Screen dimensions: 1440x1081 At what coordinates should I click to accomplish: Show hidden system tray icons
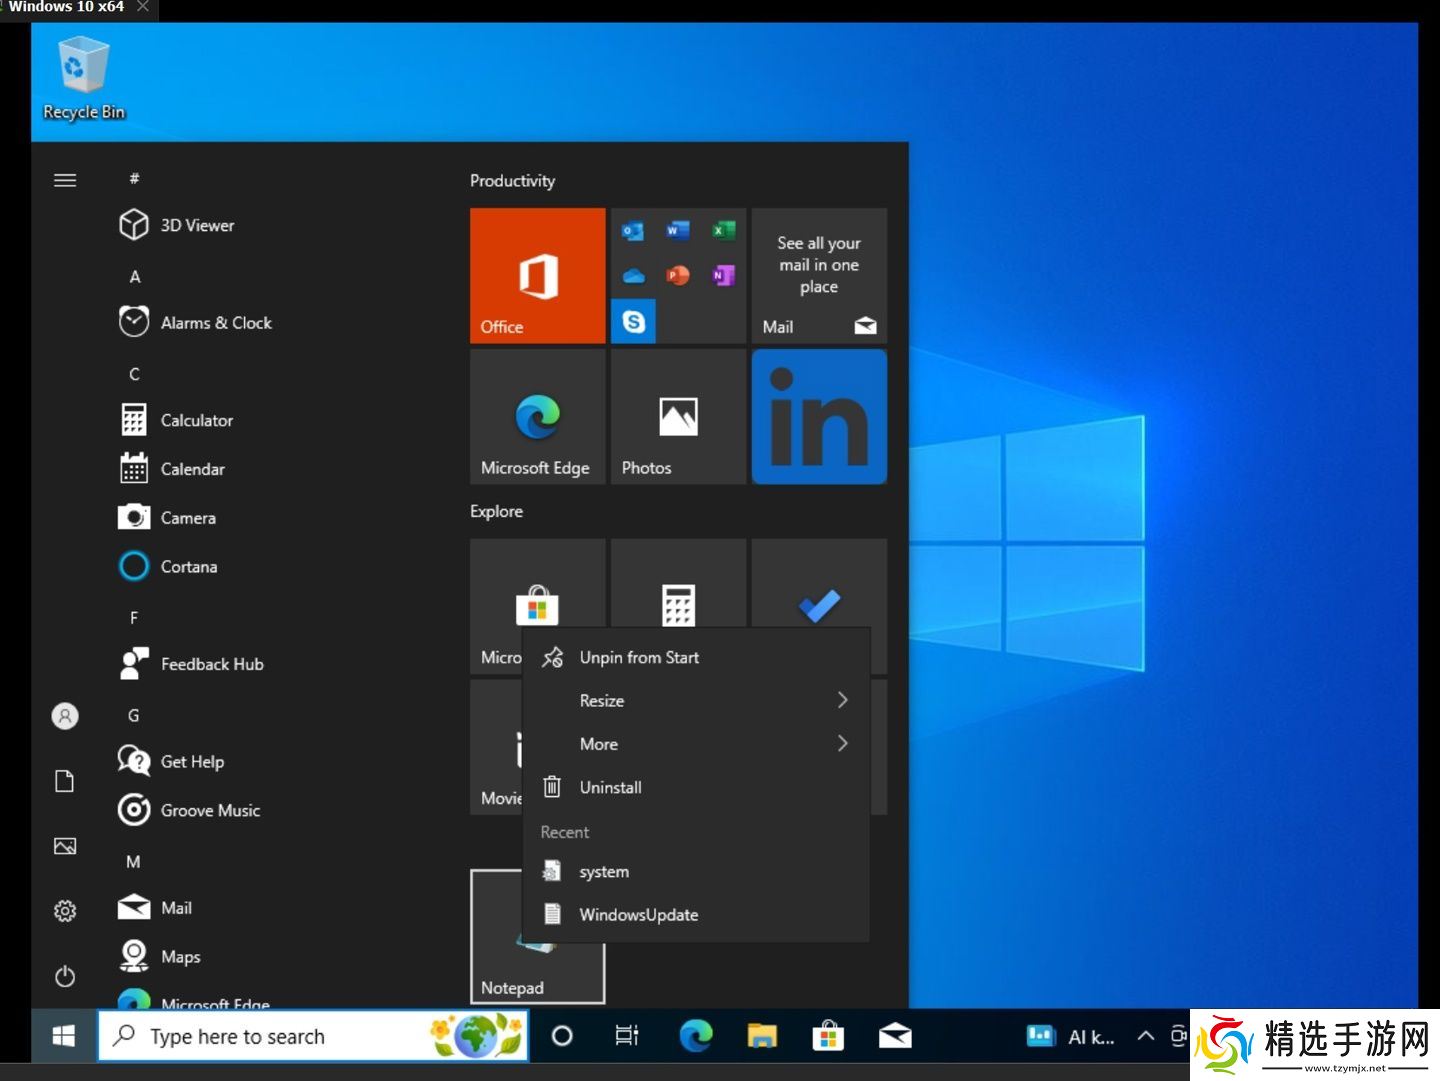[x=1146, y=1036]
